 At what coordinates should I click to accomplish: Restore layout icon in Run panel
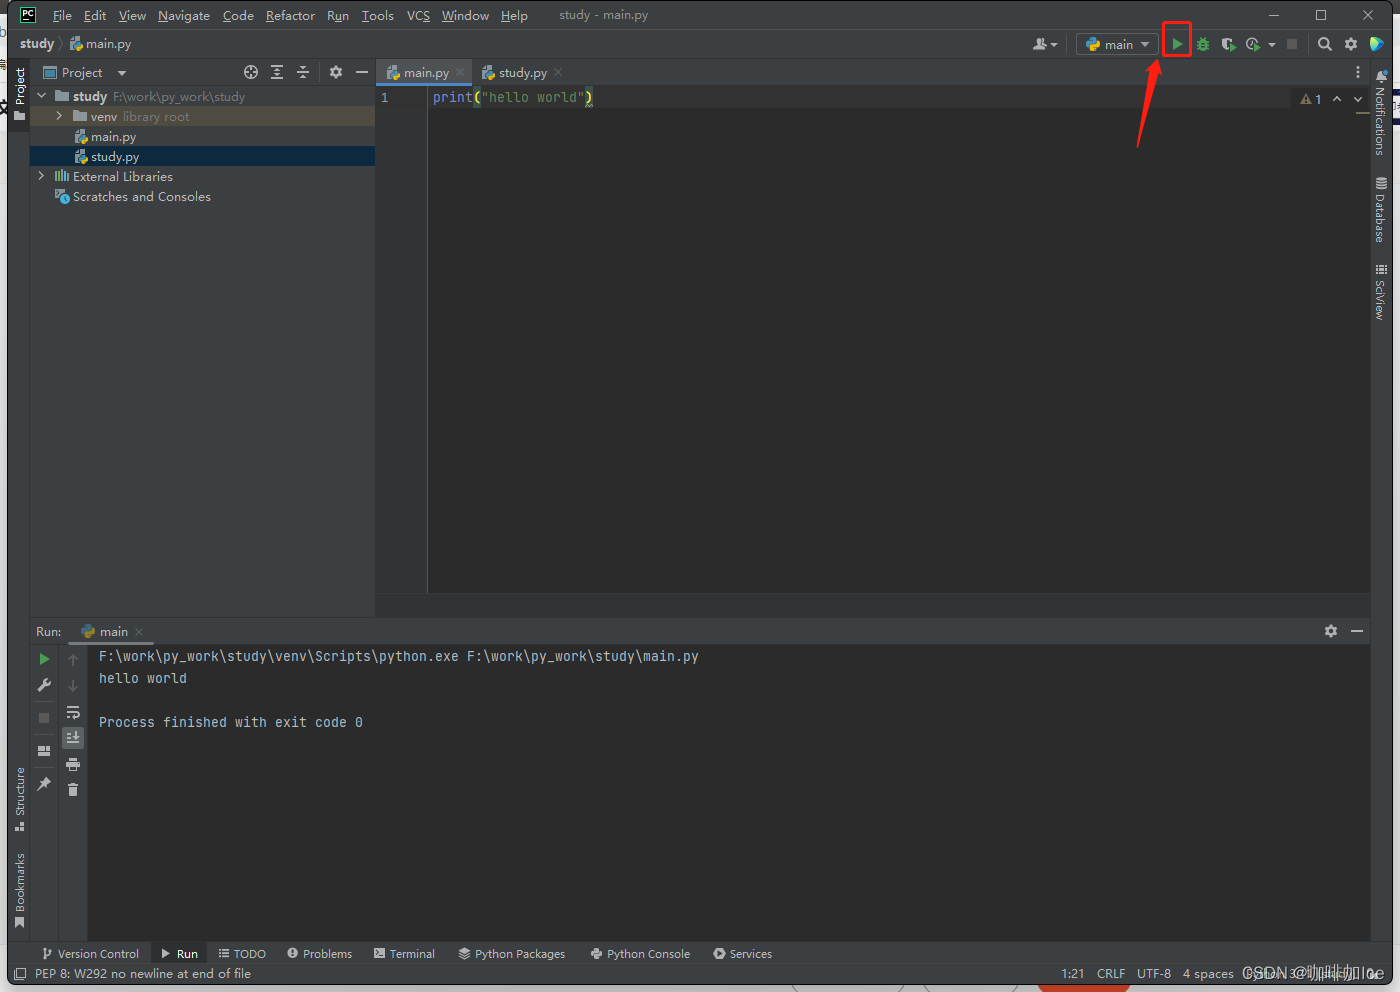pyautogui.click(x=44, y=751)
